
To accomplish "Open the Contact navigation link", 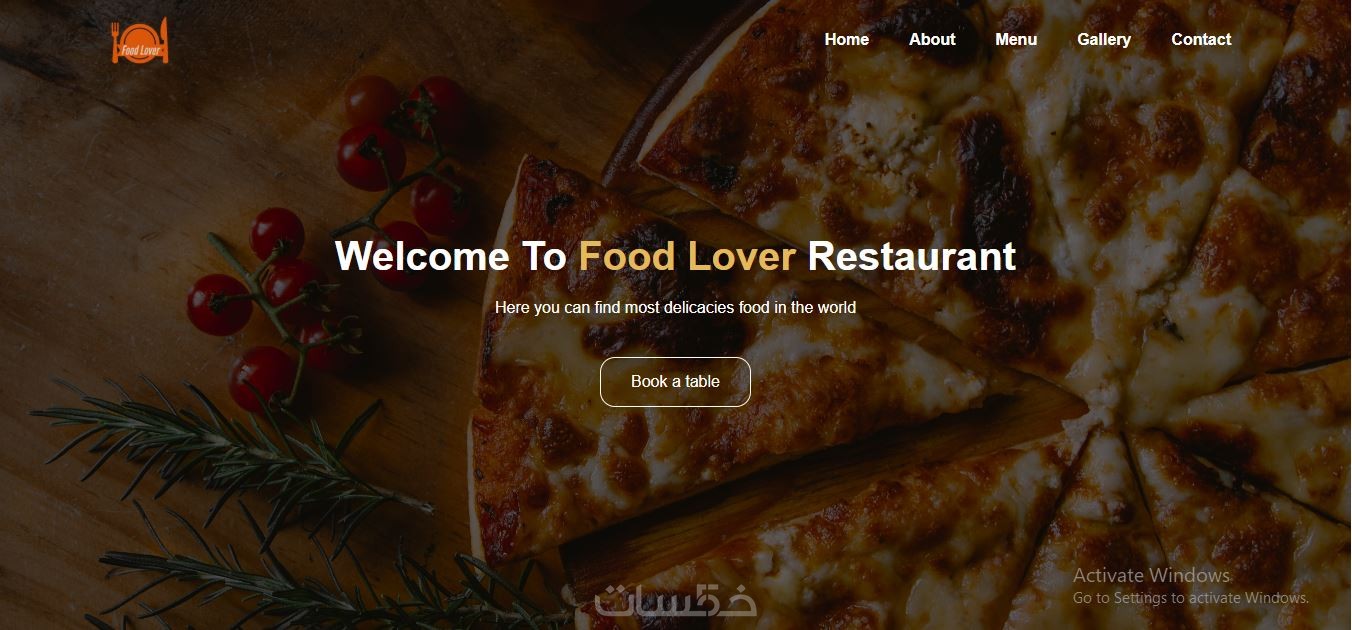I will pos(1201,40).
